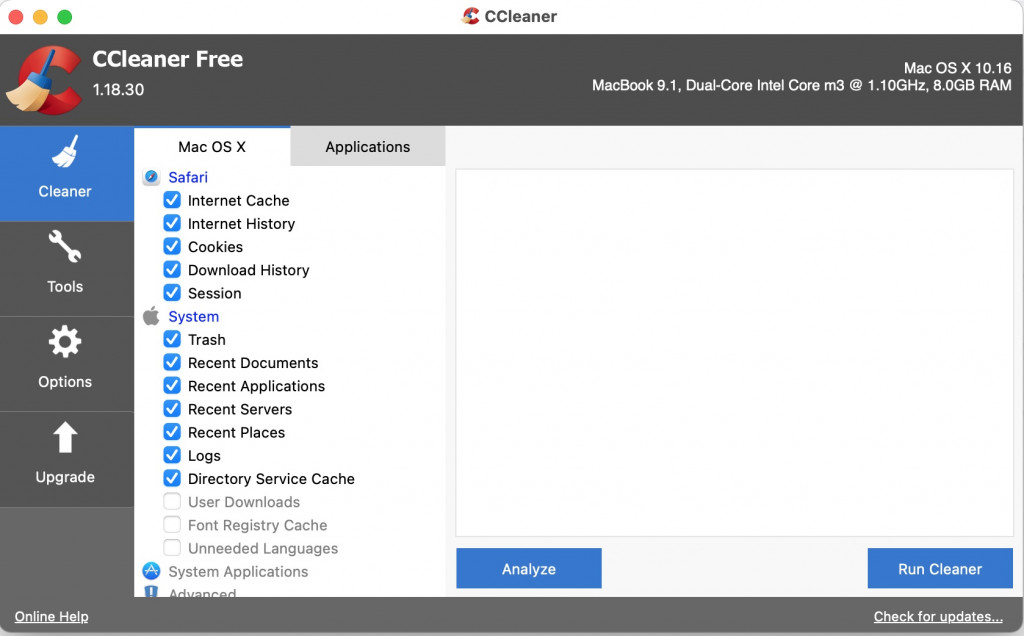
Task: Enable Font Registry Cache checkbox
Action: pos(172,524)
